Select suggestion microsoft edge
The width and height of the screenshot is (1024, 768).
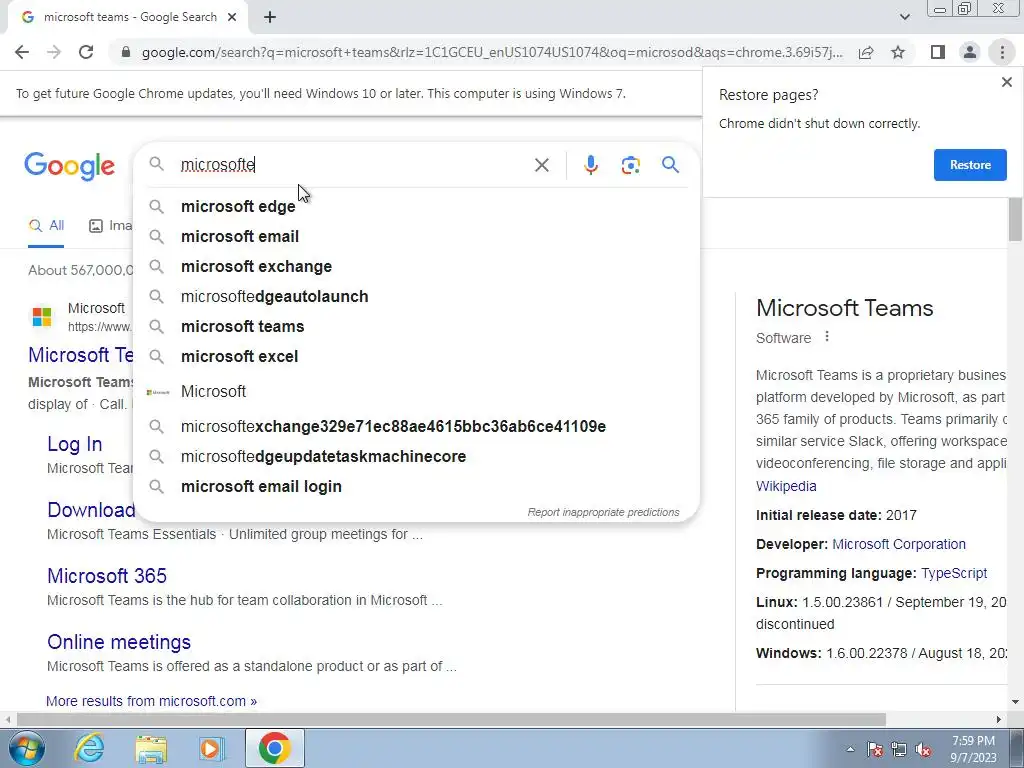click(x=416, y=206)
